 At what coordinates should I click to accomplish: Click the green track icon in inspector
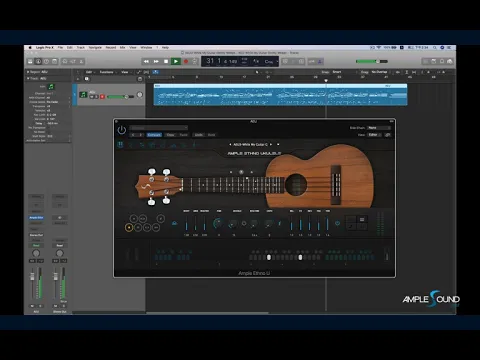(51, 87)
